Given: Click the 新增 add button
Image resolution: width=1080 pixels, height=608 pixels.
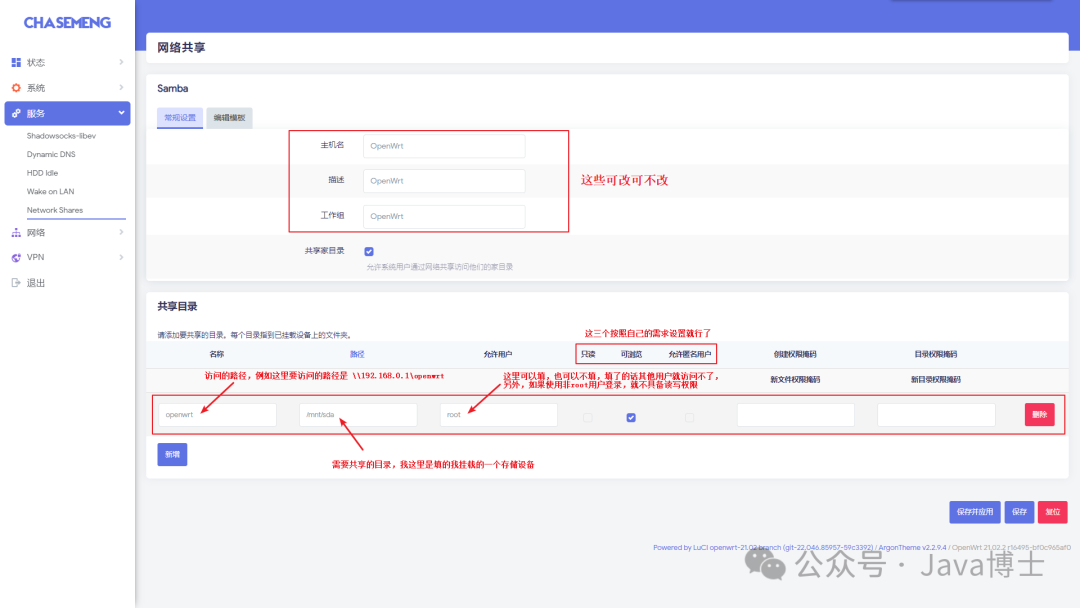Looking at the screenshot, I should pos(170,454).
